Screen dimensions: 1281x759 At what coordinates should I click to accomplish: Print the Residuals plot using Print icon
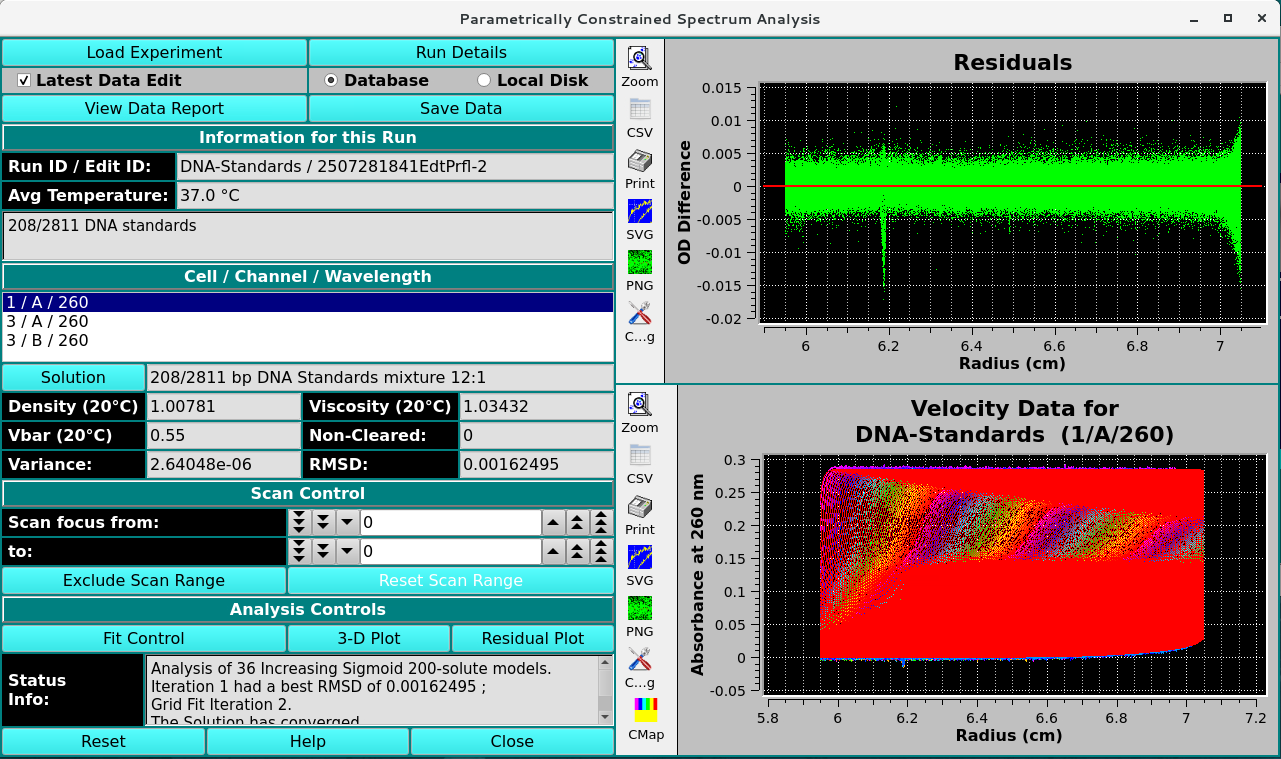coord(640,162)
